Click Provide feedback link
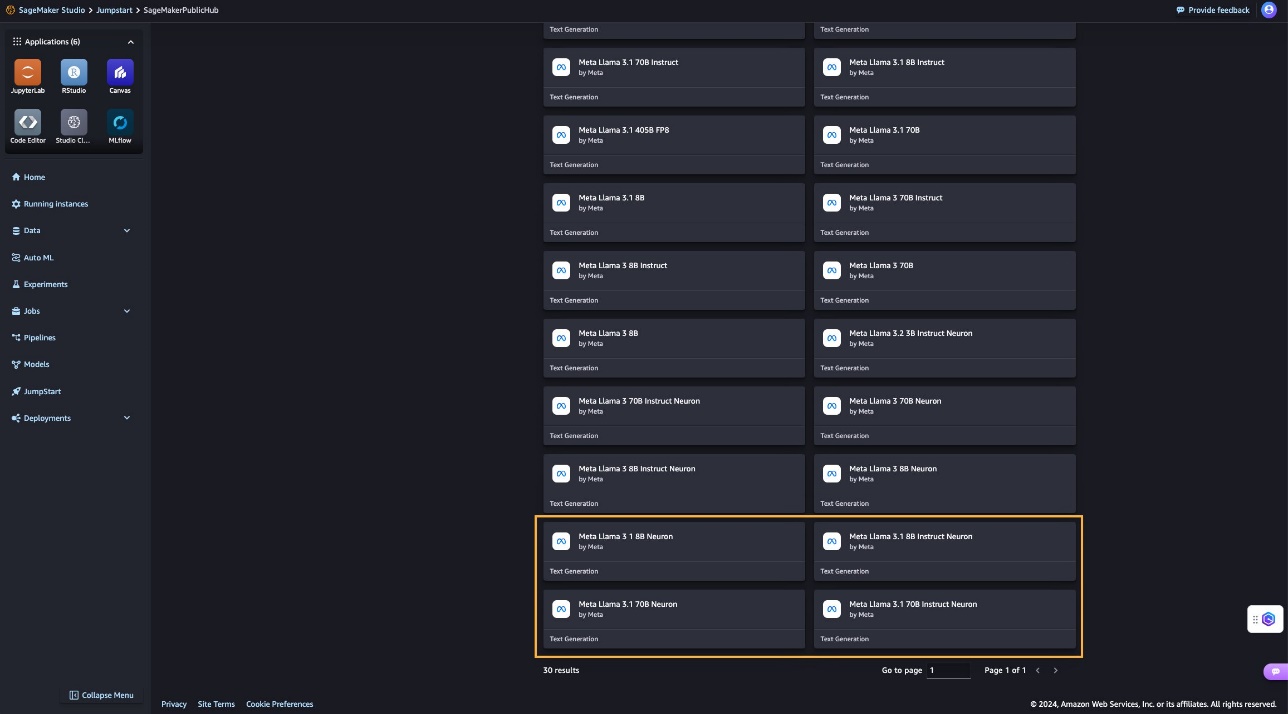 [x=1213, y=10]
